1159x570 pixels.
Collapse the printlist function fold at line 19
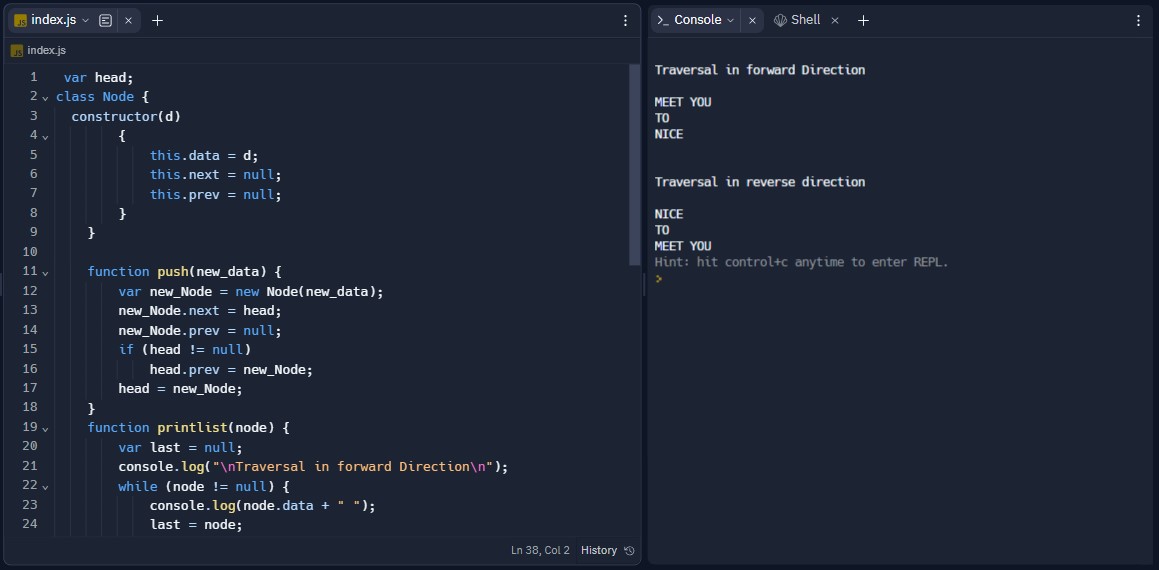tap(45, 428)
